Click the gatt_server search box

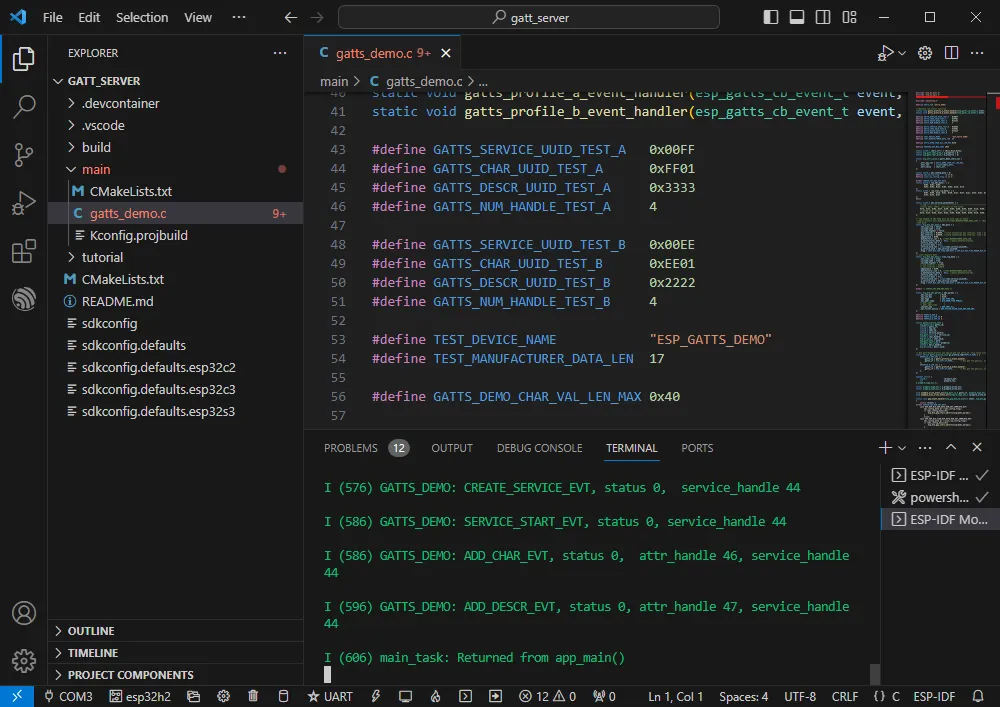click(x=528, y=17)
